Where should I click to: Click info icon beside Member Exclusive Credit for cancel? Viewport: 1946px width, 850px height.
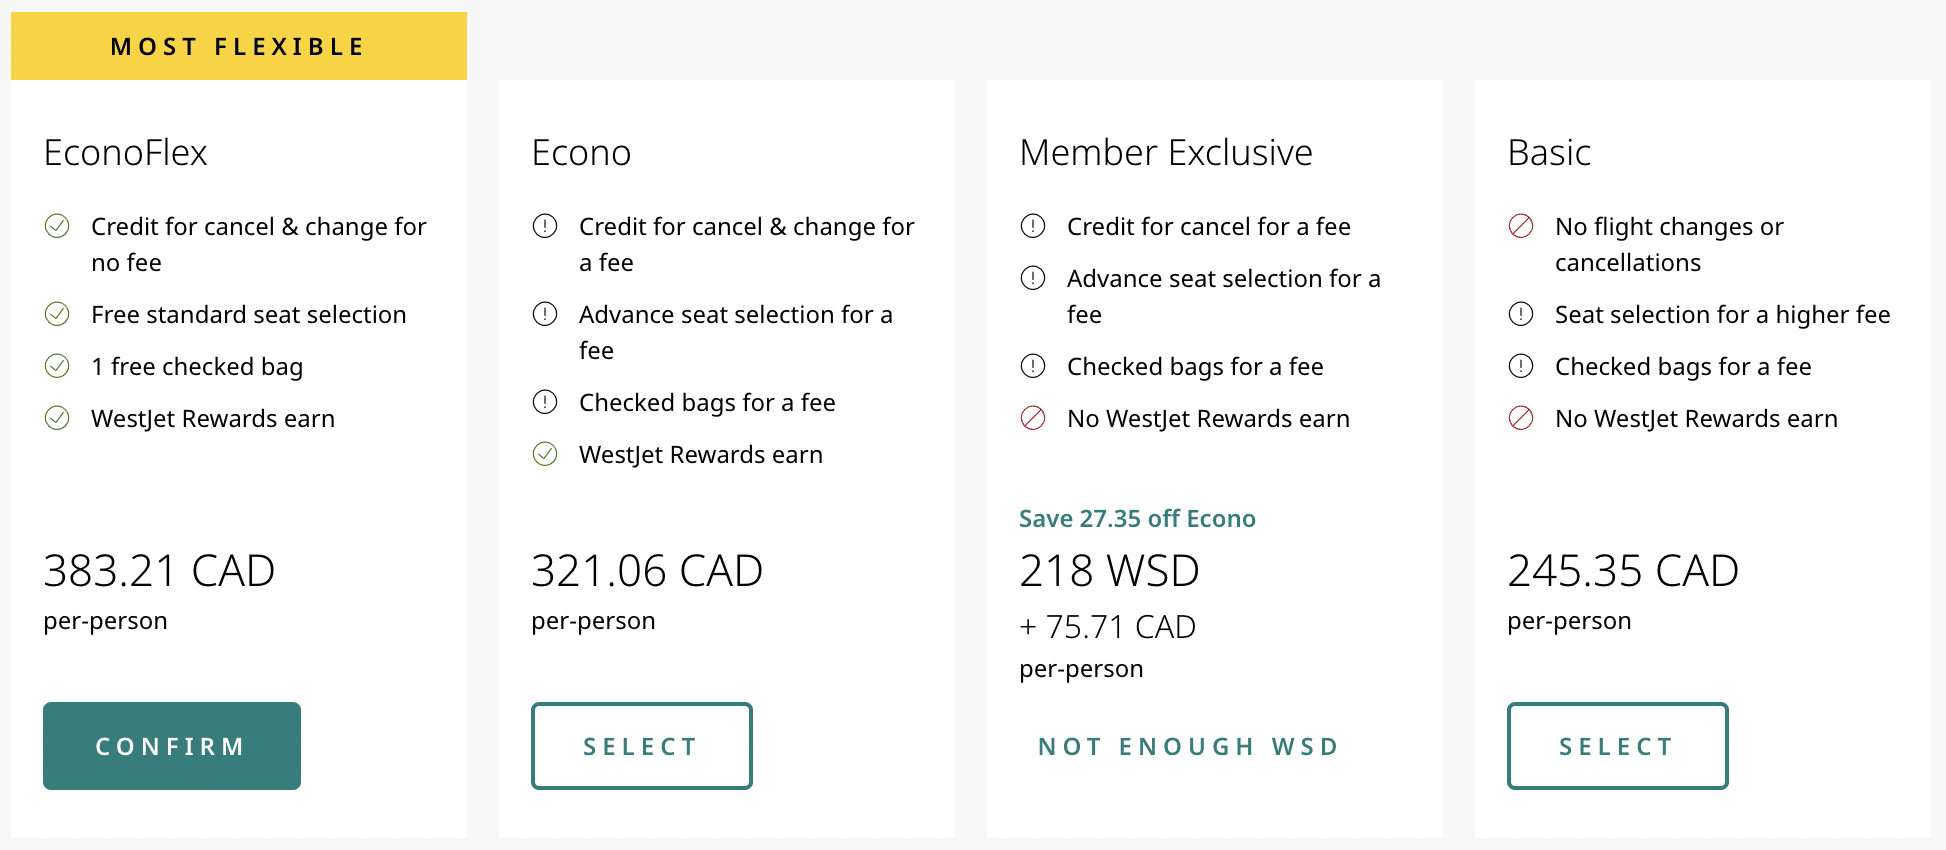1033,226
